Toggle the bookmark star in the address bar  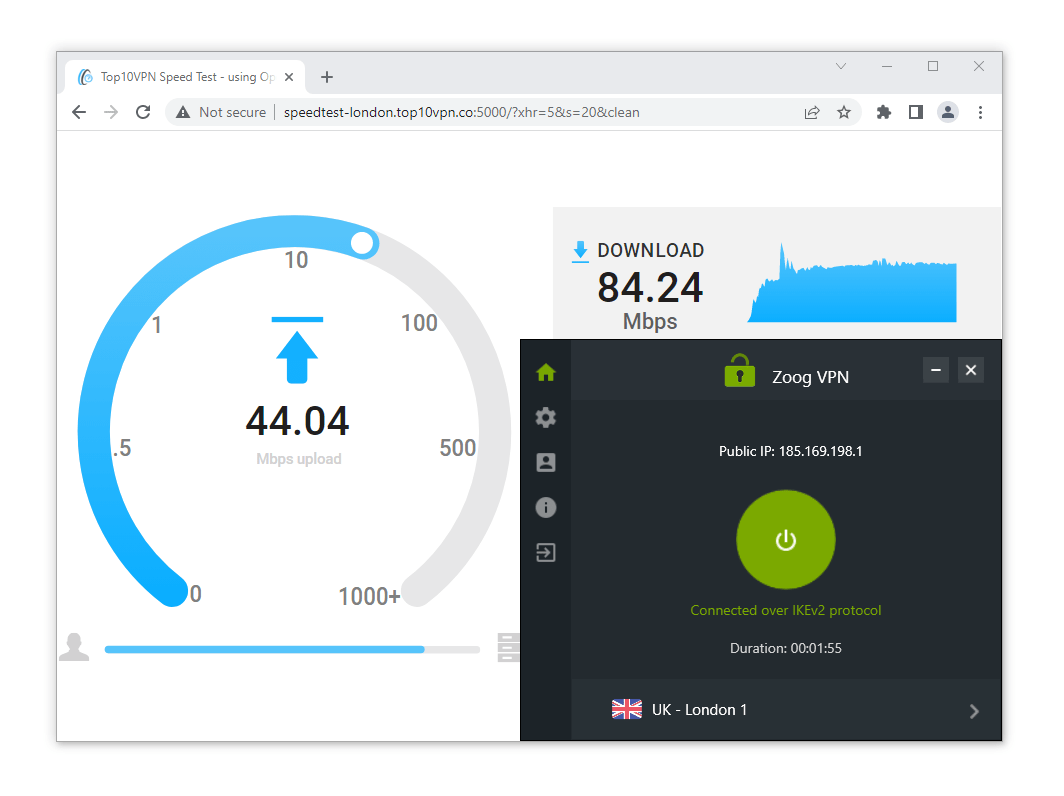click(x=845, y=112)
